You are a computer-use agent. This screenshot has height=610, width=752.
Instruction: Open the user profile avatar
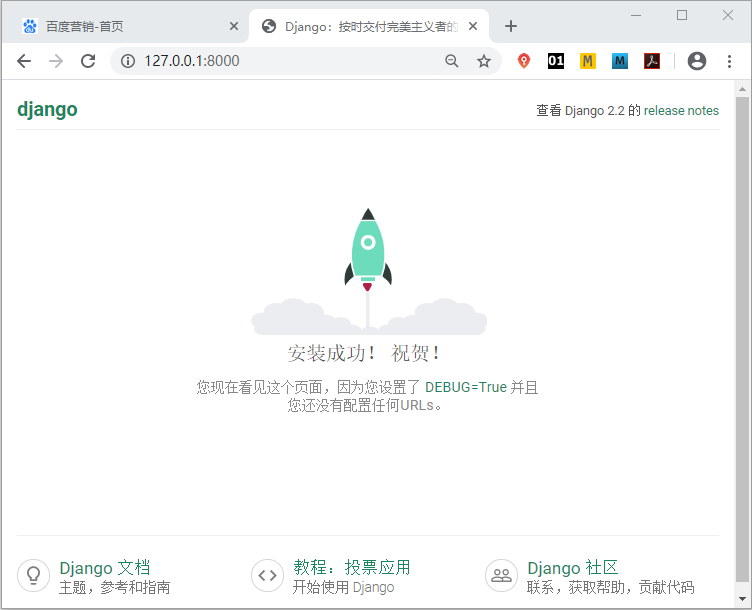tap(697, 61)
